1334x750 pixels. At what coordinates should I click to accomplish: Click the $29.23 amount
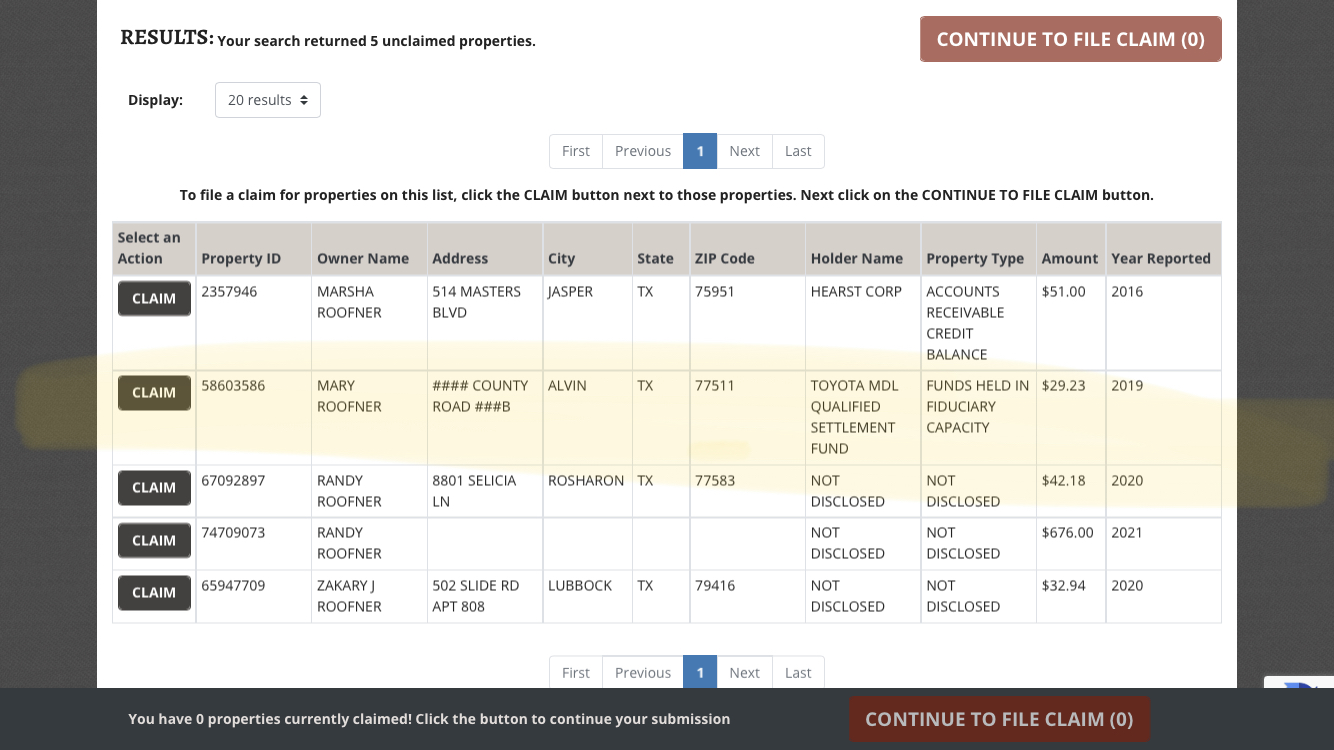1063,386
